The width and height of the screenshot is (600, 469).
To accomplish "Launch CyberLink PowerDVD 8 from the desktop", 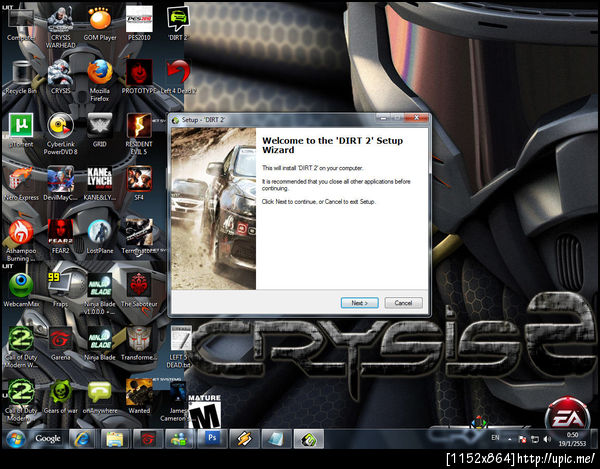I will click(x=60, y=134).
